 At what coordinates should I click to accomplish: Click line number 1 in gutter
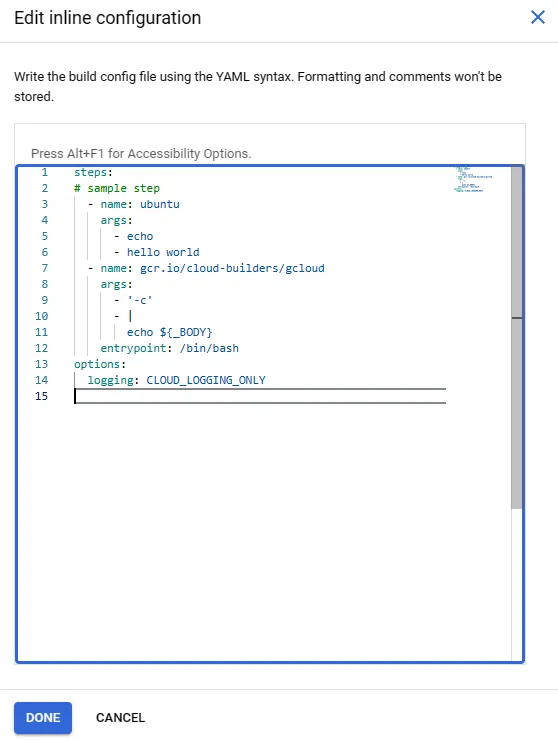[45, 172]
